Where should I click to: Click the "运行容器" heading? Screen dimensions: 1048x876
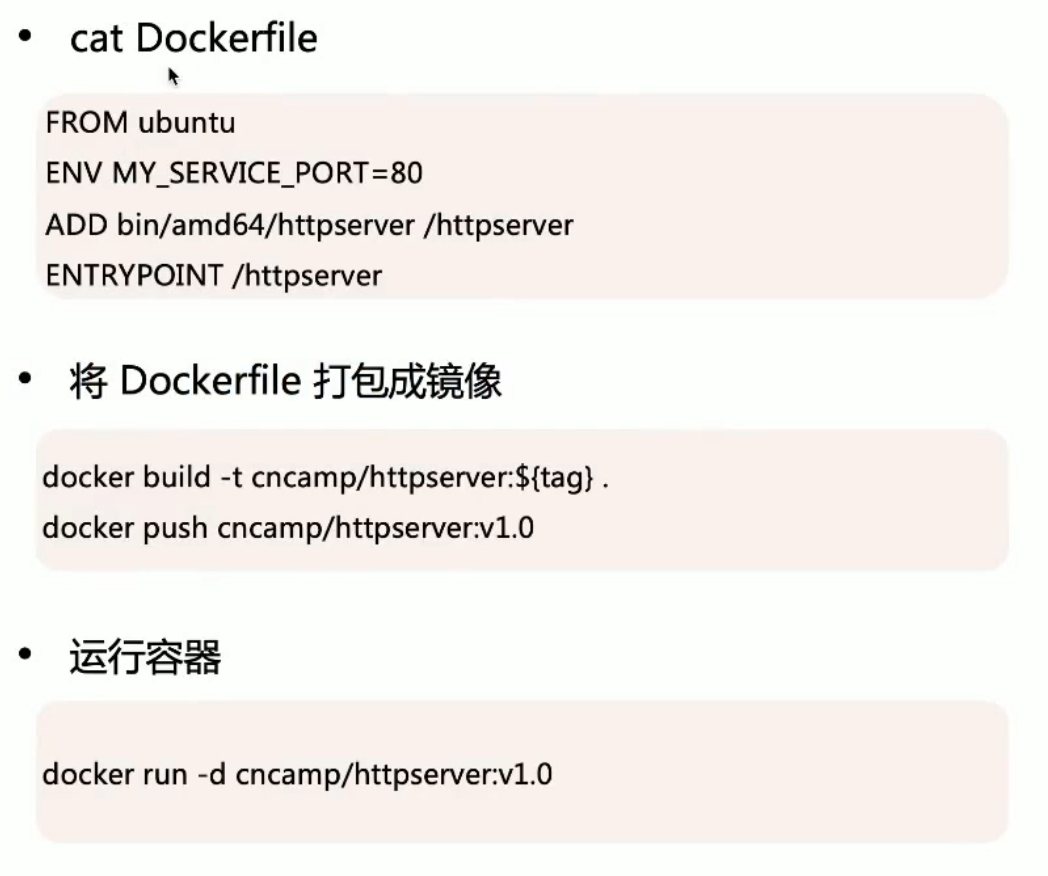coord(145,657)
